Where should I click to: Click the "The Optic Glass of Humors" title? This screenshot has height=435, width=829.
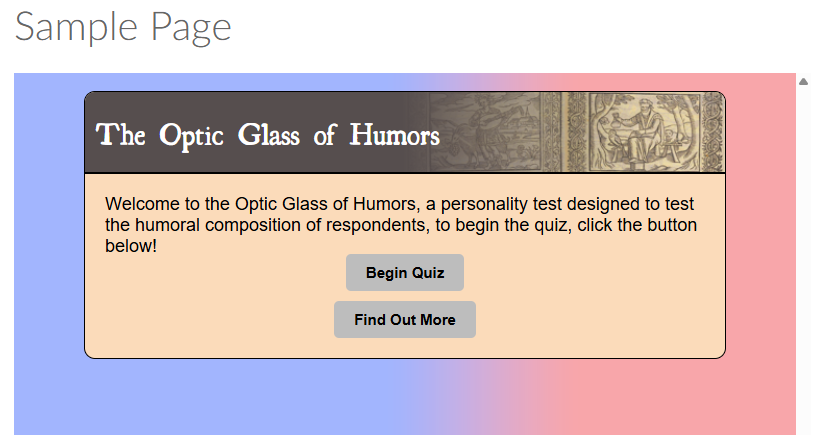click(x=268, y=135)
